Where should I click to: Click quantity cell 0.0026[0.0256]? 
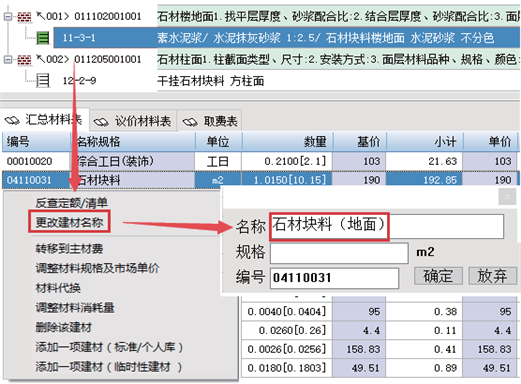pyautogui.click(x=287, y=349)
